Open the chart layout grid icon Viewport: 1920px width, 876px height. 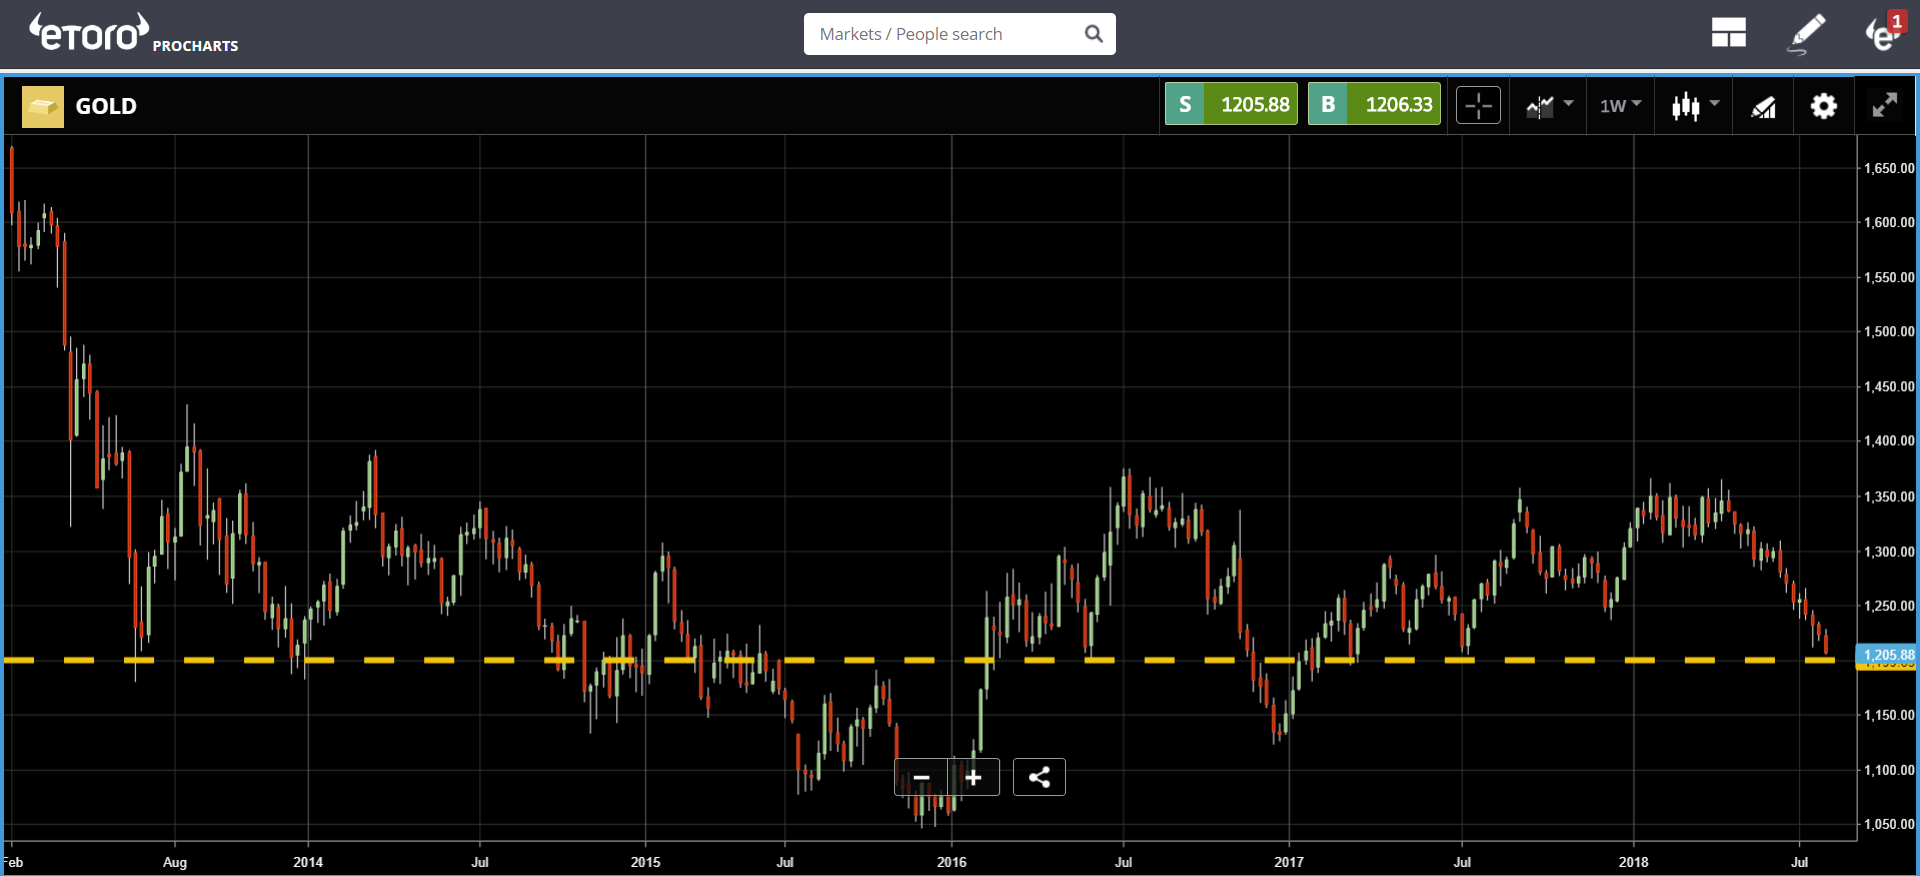pyautogui.click(x=1728, y=33)
